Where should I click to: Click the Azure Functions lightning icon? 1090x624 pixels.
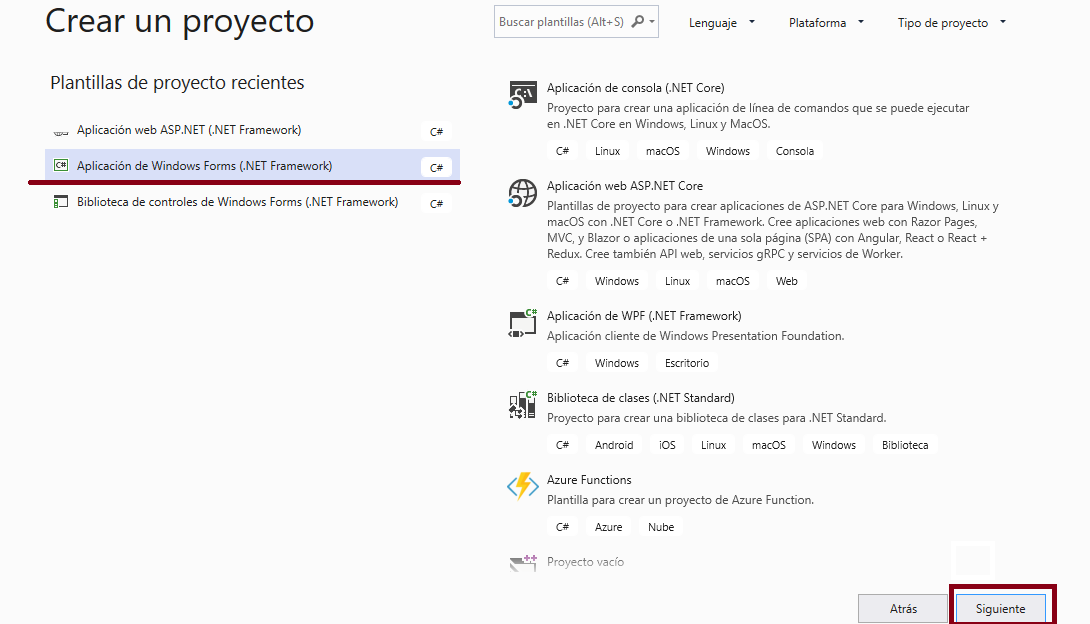[x=523, y=486]
